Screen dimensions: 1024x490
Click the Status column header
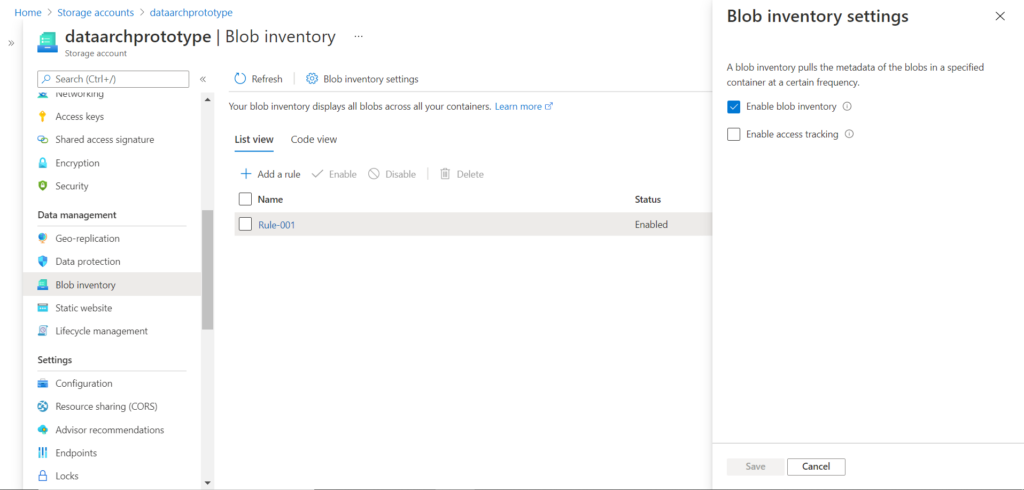tap(648, 199)
